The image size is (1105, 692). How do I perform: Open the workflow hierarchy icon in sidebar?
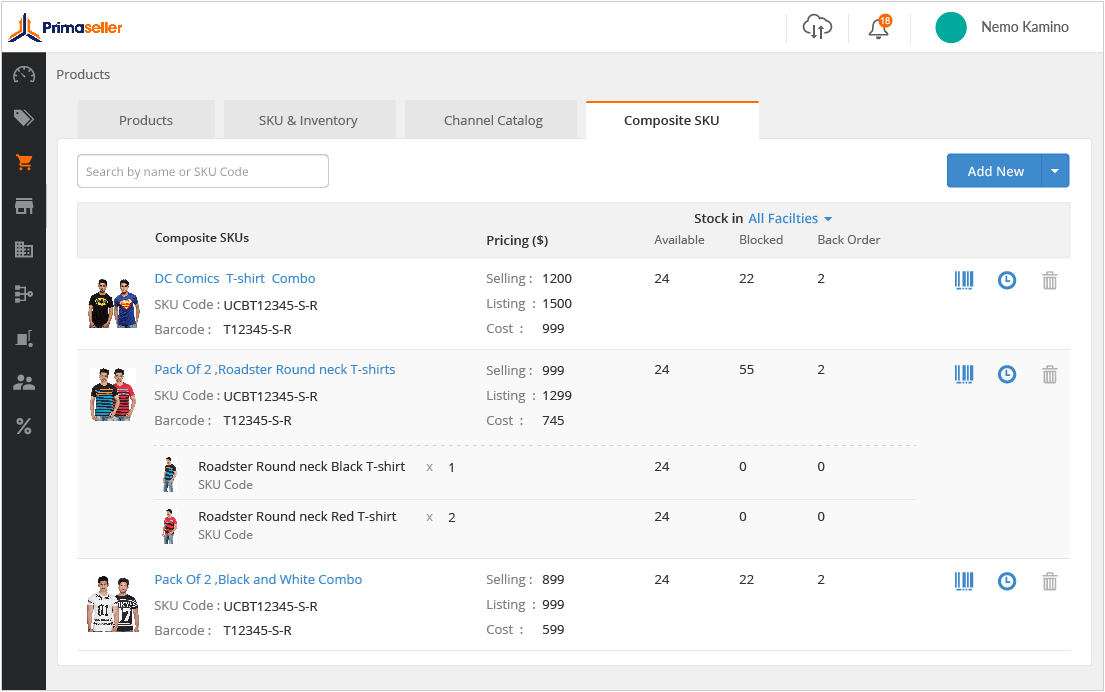pos(24,294)
